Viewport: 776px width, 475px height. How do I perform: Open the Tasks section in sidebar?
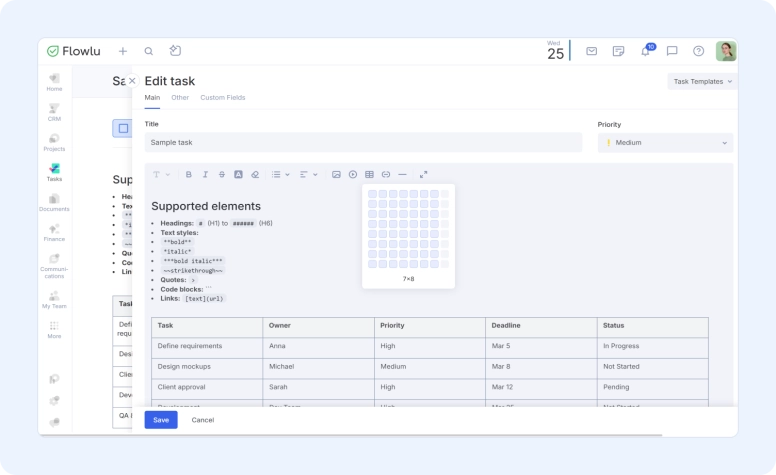(54, 172)
